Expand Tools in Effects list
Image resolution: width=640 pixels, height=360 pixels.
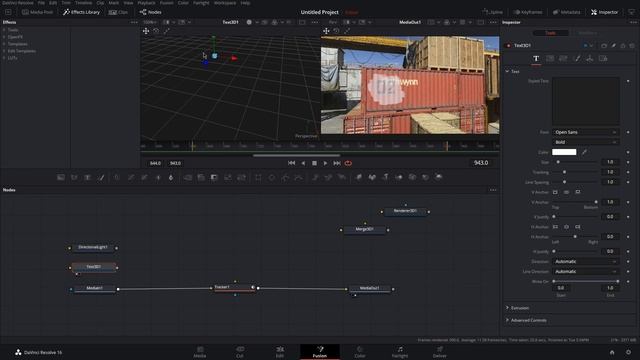[x=4, y=30]
